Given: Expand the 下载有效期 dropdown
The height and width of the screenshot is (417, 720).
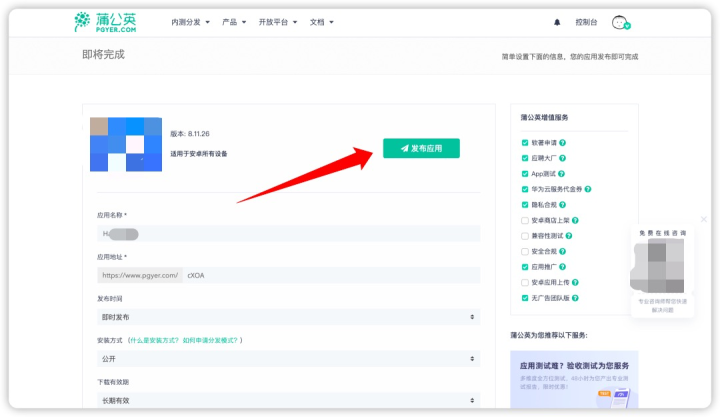Looking at the screenshot, I should 288,400.
